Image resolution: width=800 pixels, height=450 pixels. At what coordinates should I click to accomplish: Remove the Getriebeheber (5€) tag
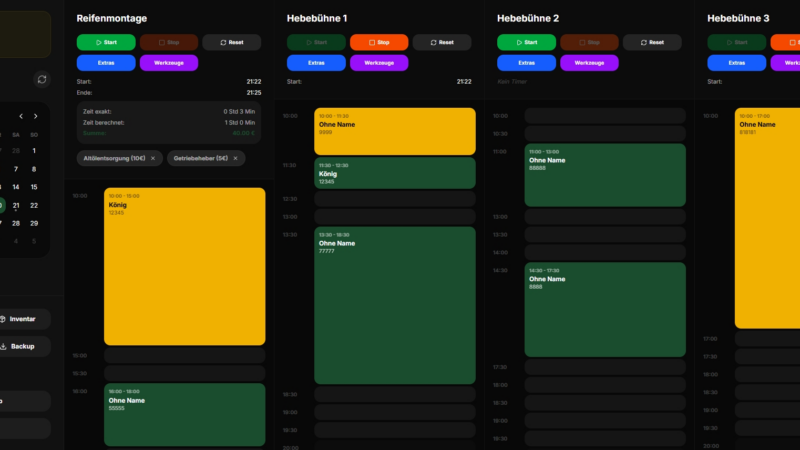click(x=236, y=158)
